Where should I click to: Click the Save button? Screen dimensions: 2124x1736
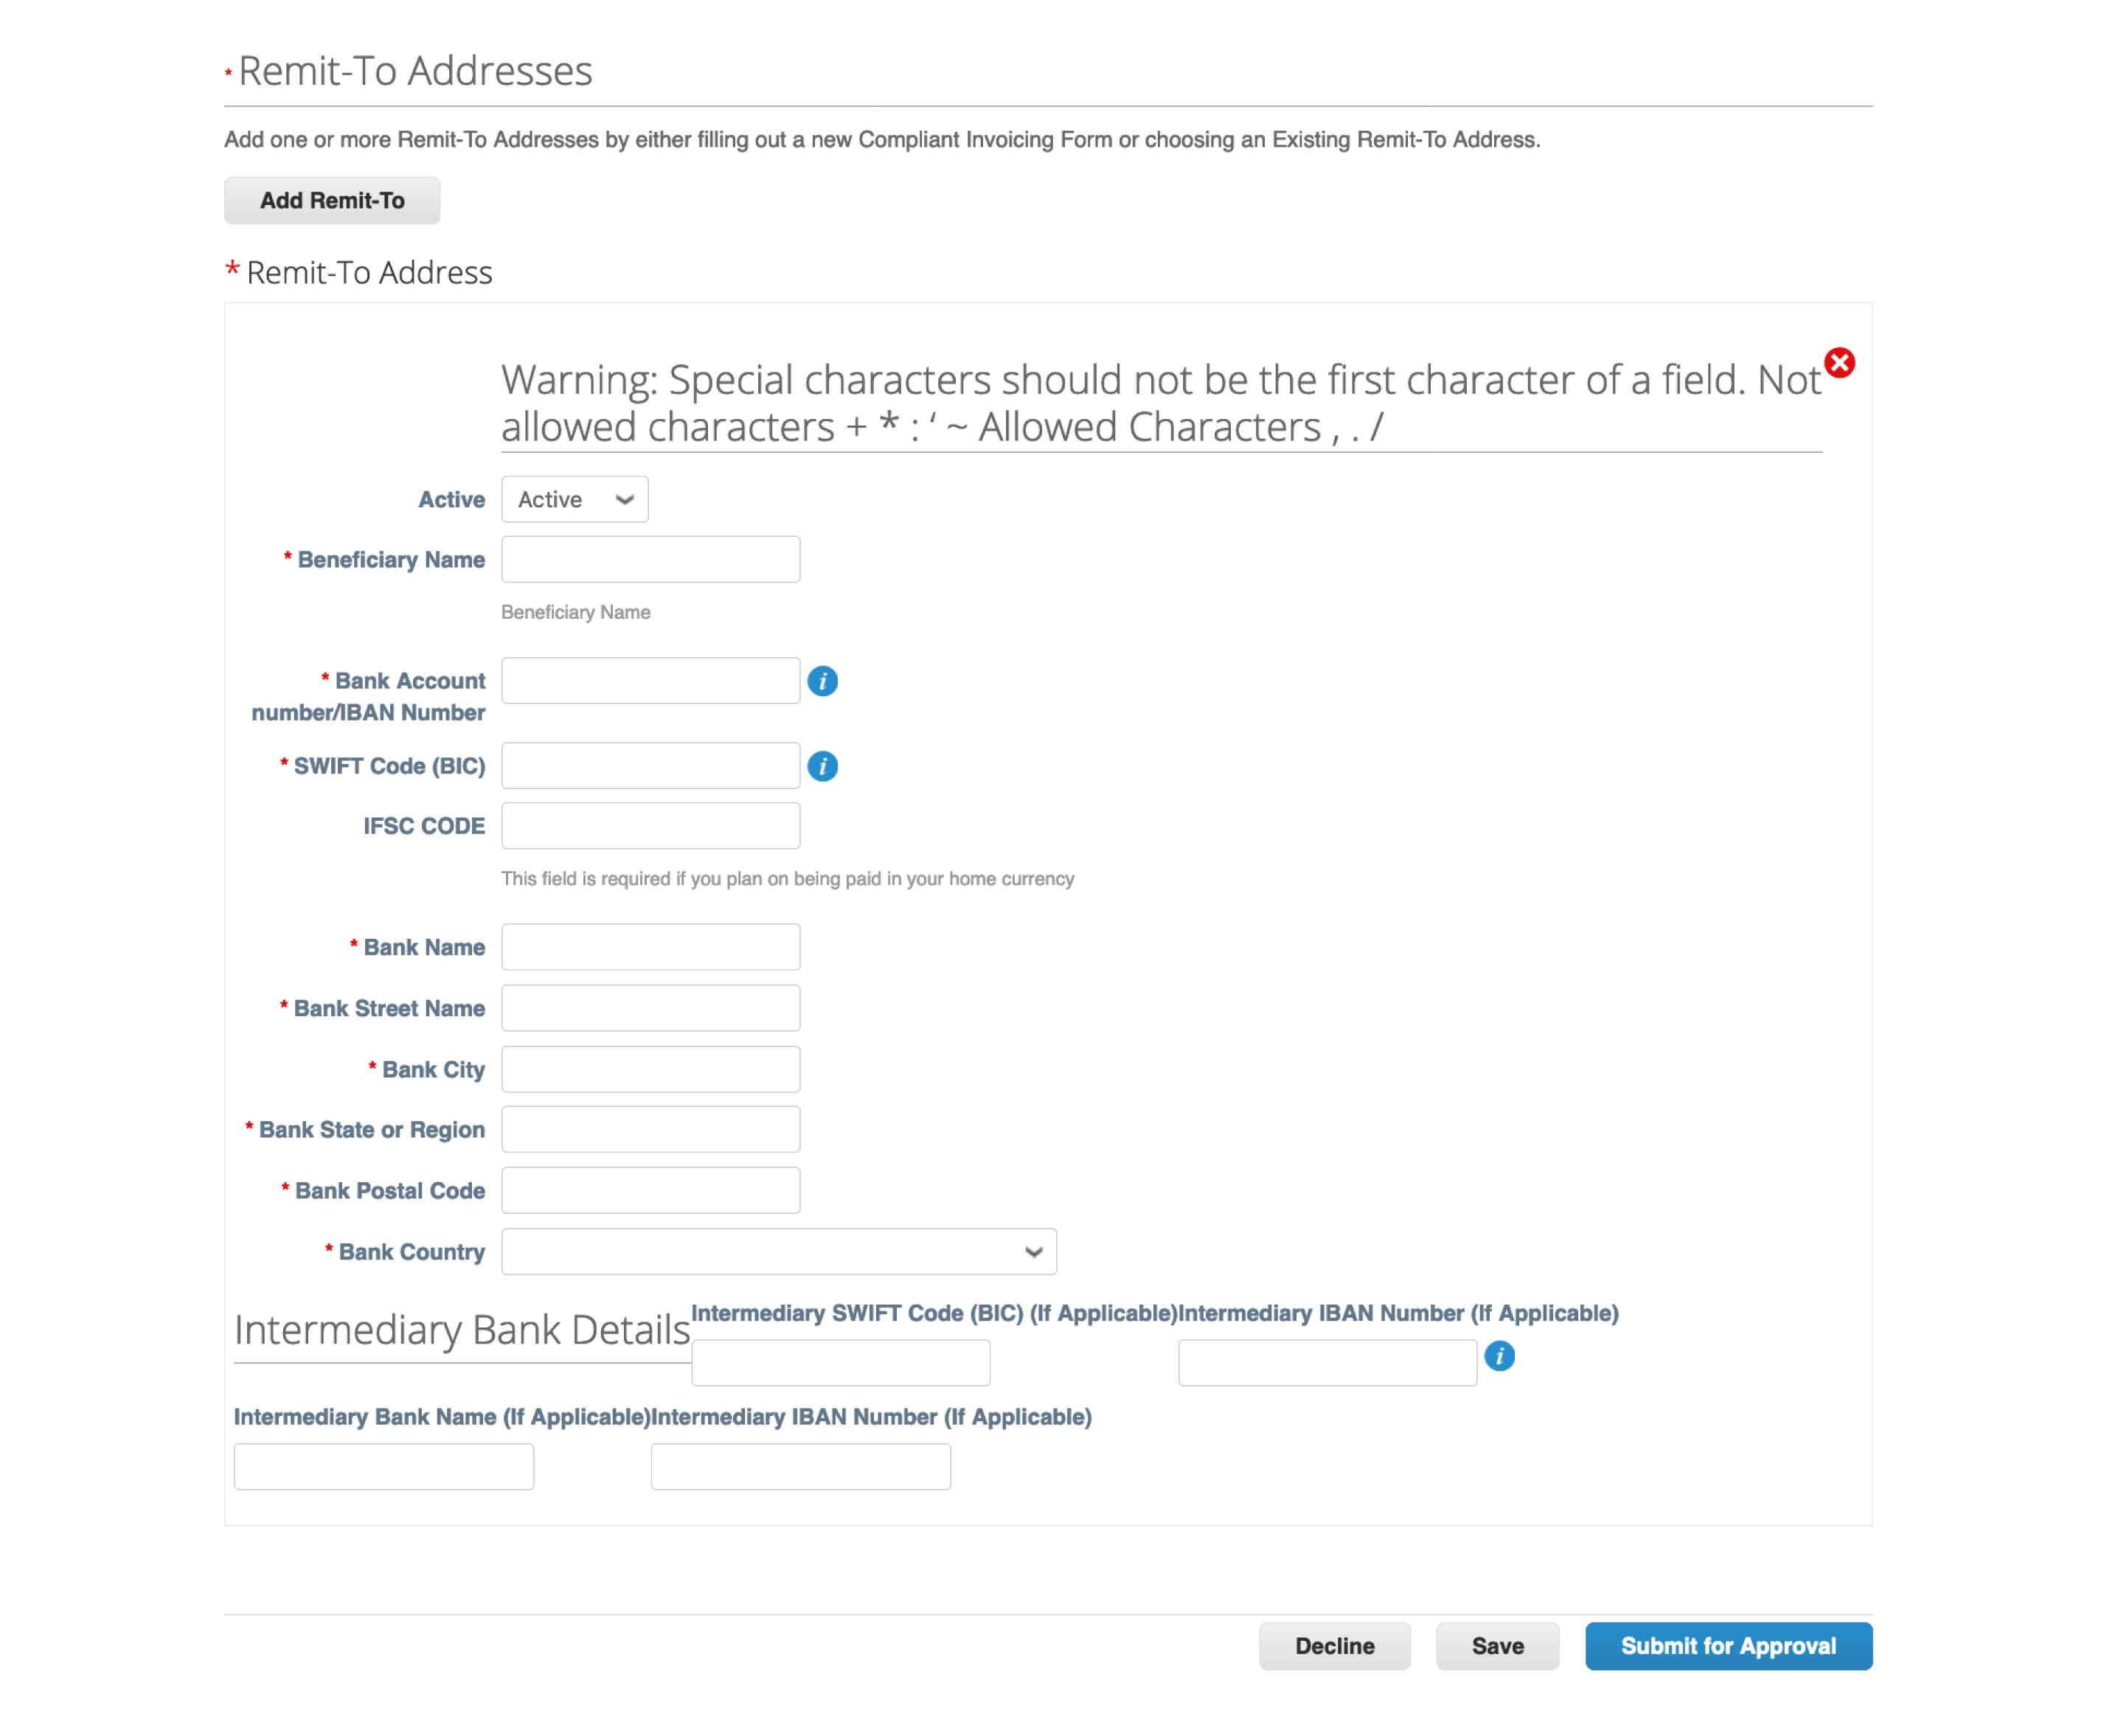[1497, 1645]
